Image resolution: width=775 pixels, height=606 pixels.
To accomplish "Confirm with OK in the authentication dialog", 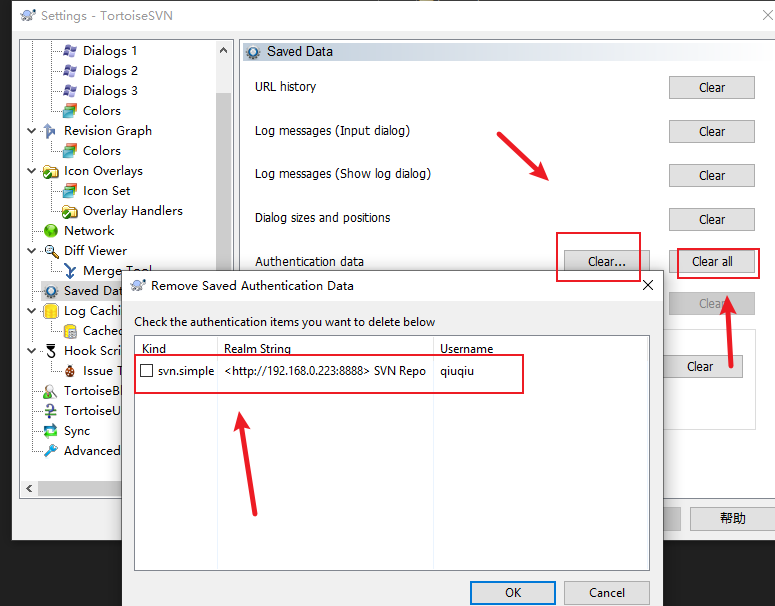I will point(513,593).
